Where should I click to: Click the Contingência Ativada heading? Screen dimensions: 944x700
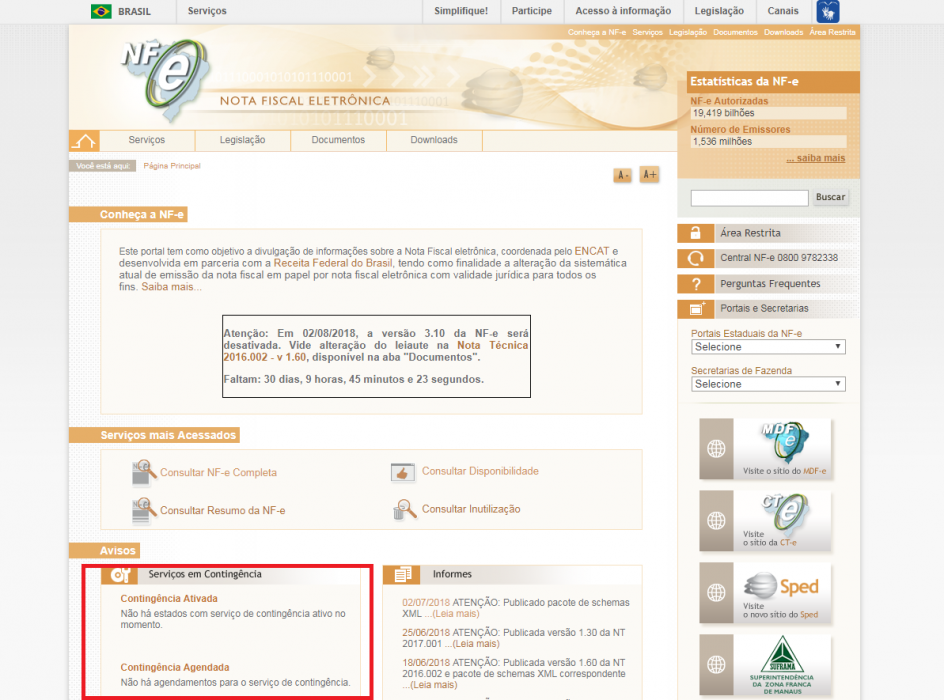169,599
